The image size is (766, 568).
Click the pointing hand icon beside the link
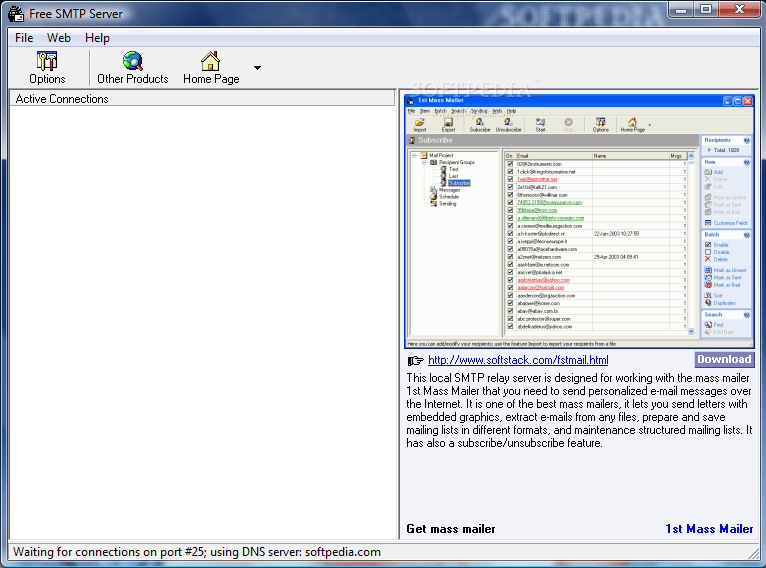click(415, 360)
